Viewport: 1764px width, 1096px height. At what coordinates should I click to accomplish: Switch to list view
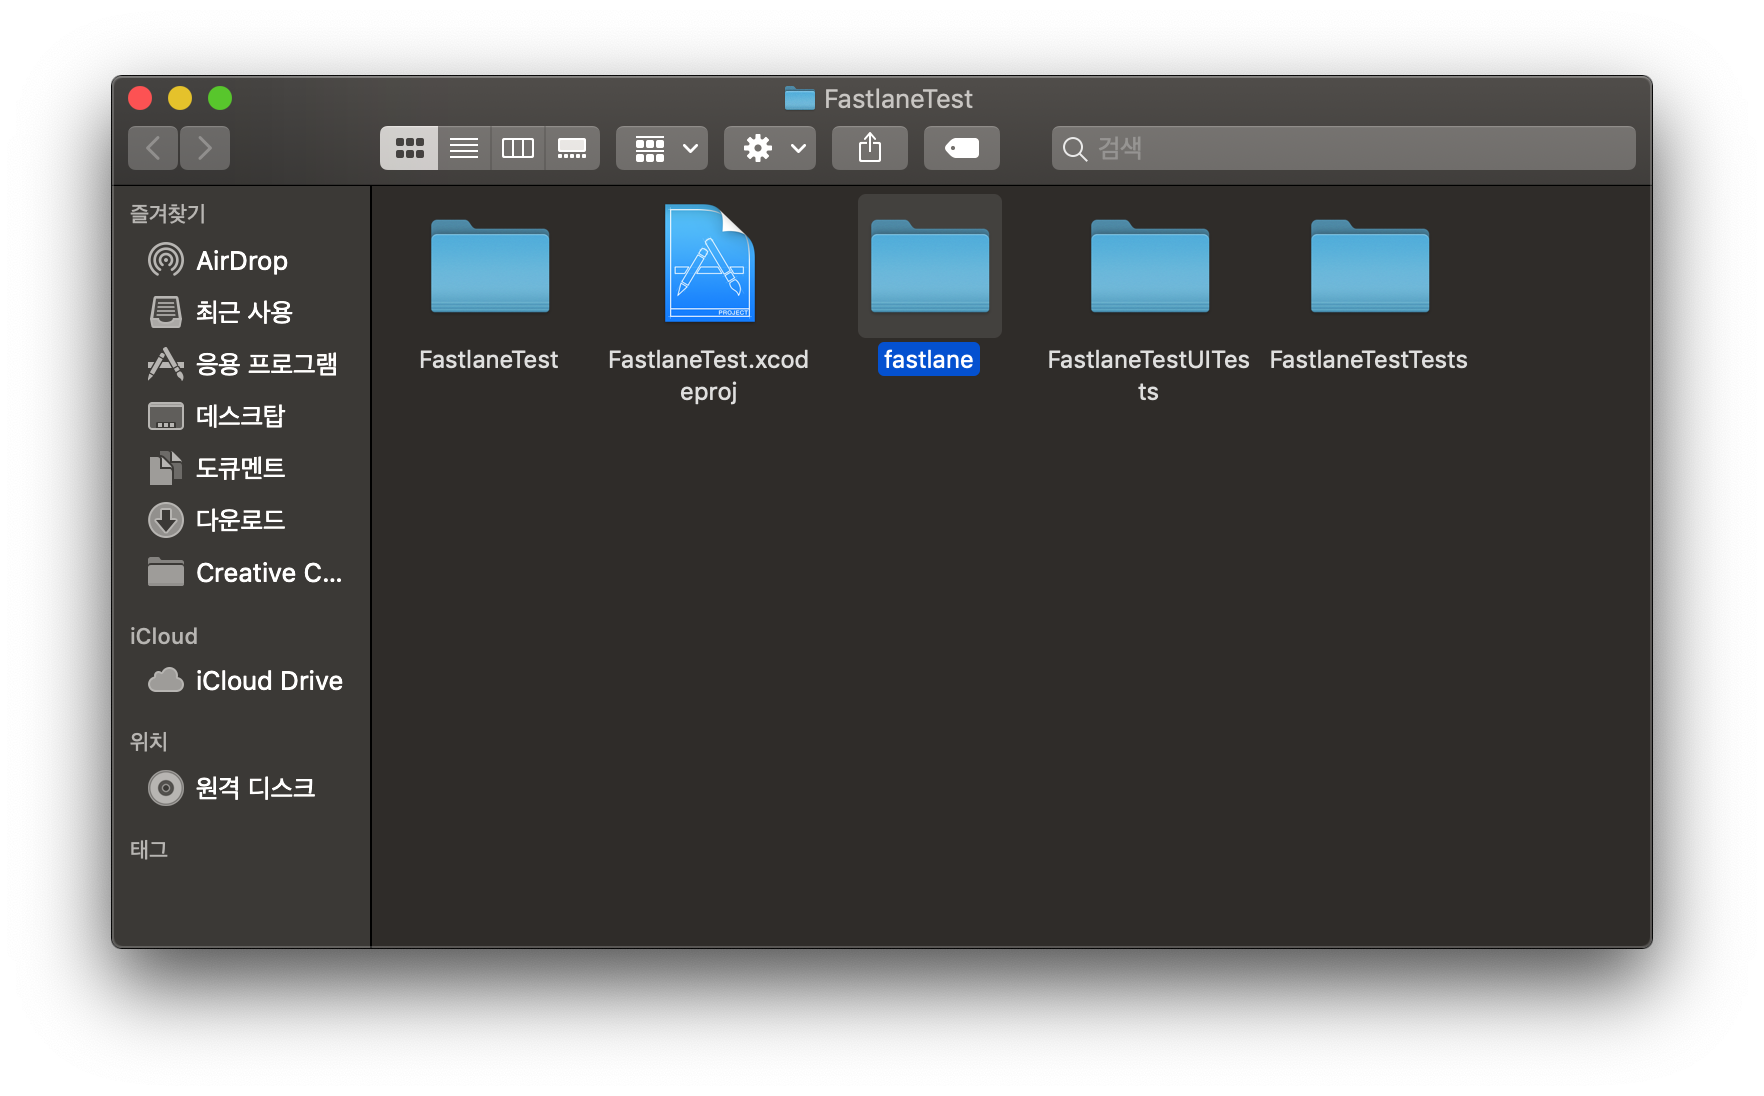point(464,148)
